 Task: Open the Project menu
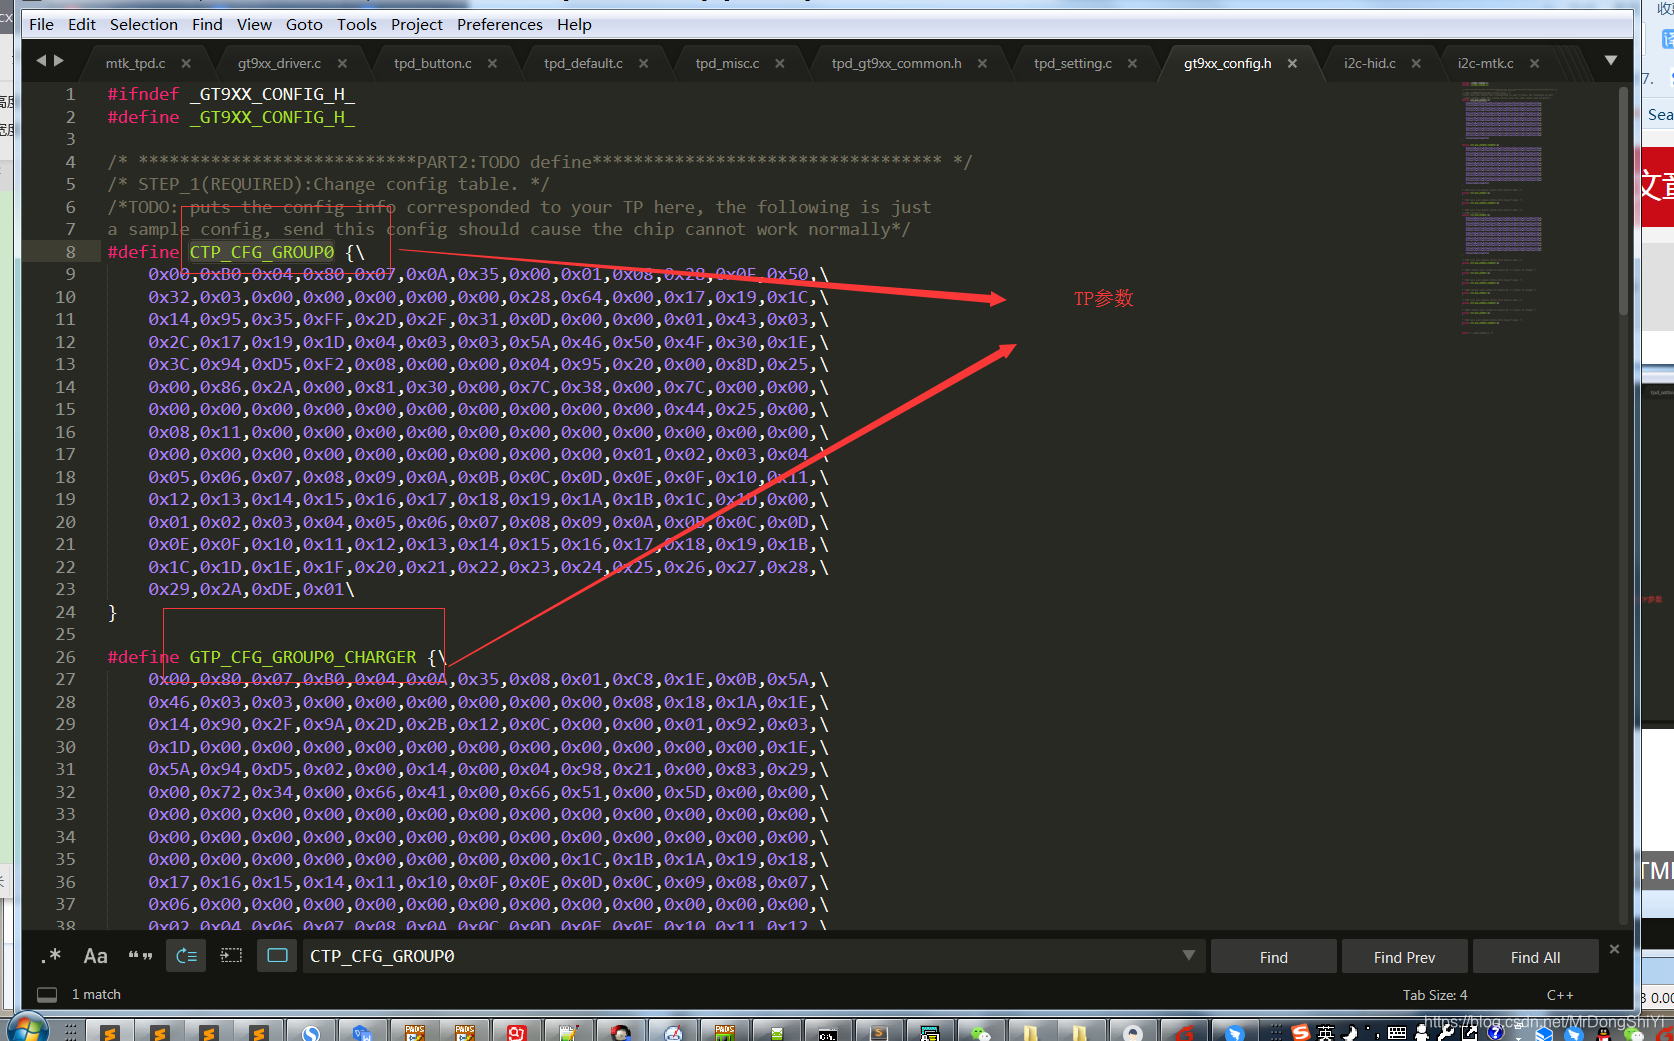pyautogui.click(x=417, y=24)
